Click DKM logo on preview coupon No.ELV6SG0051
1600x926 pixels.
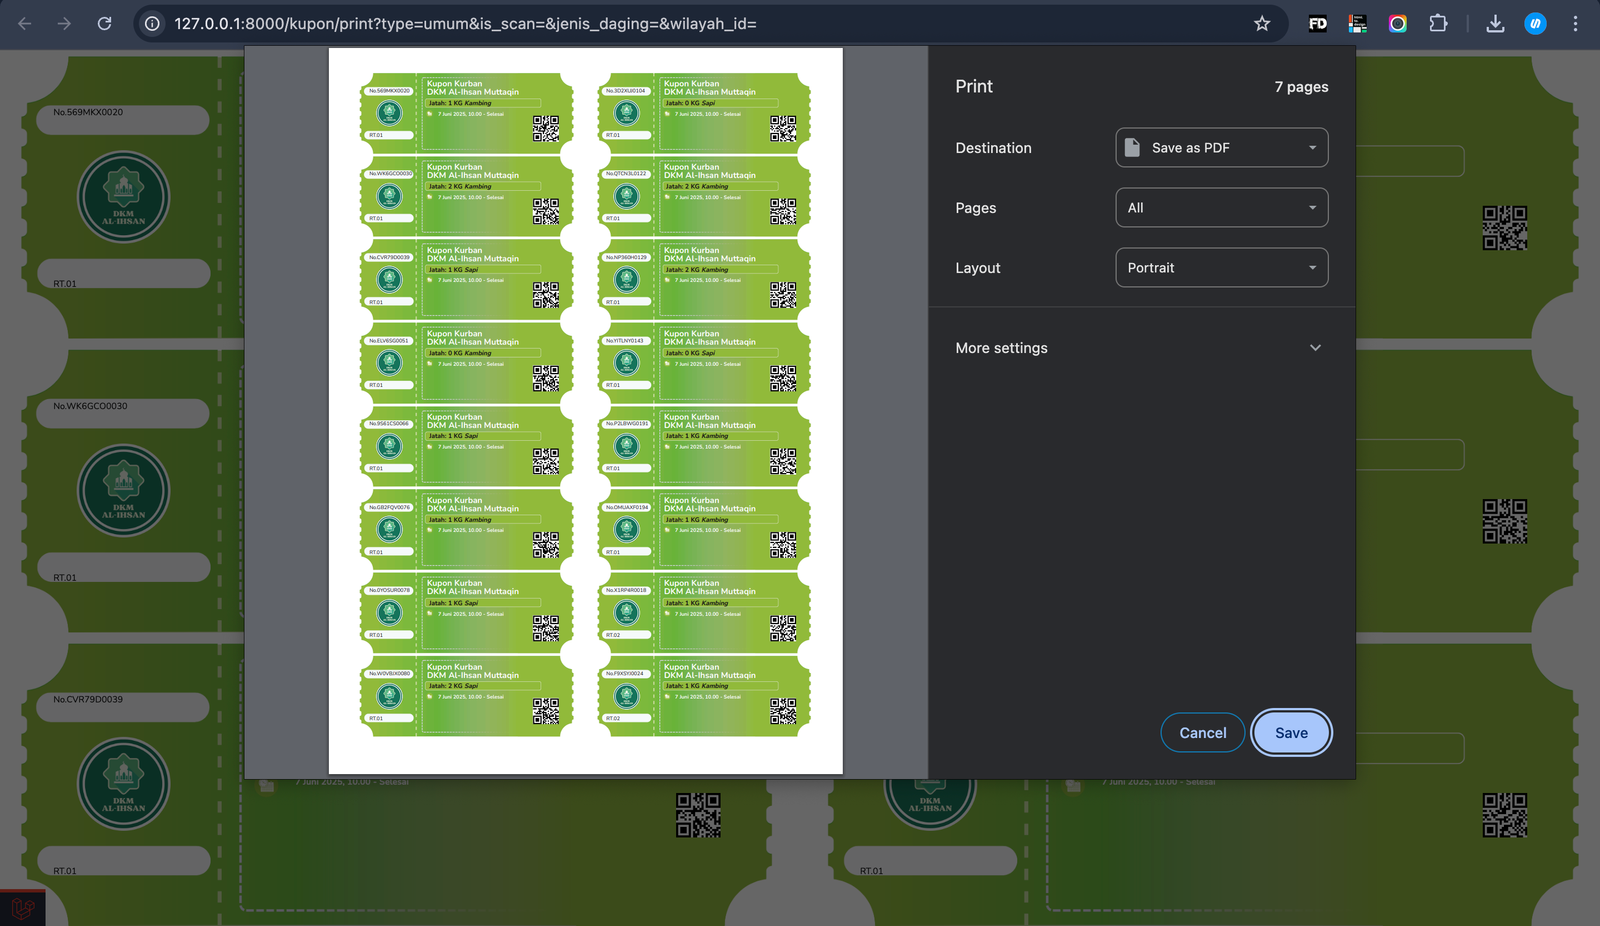point(389,363)
